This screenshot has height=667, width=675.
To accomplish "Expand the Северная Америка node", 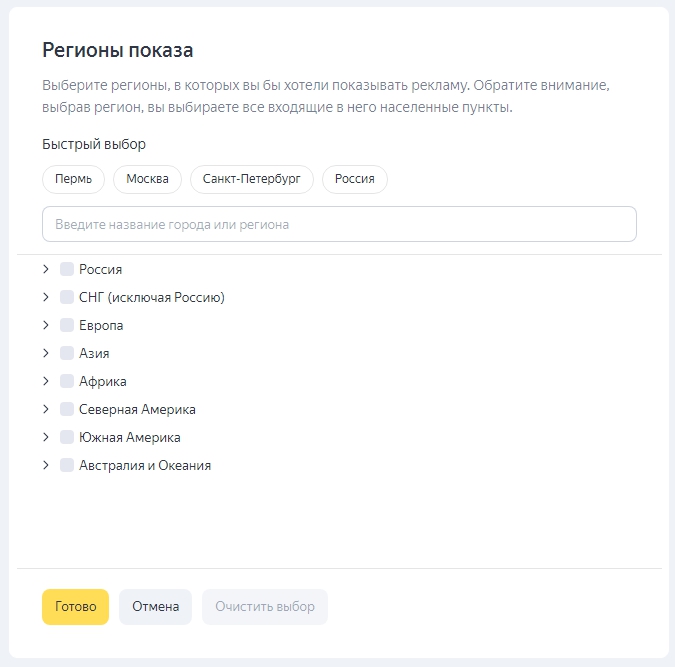I will coord(46,409).
